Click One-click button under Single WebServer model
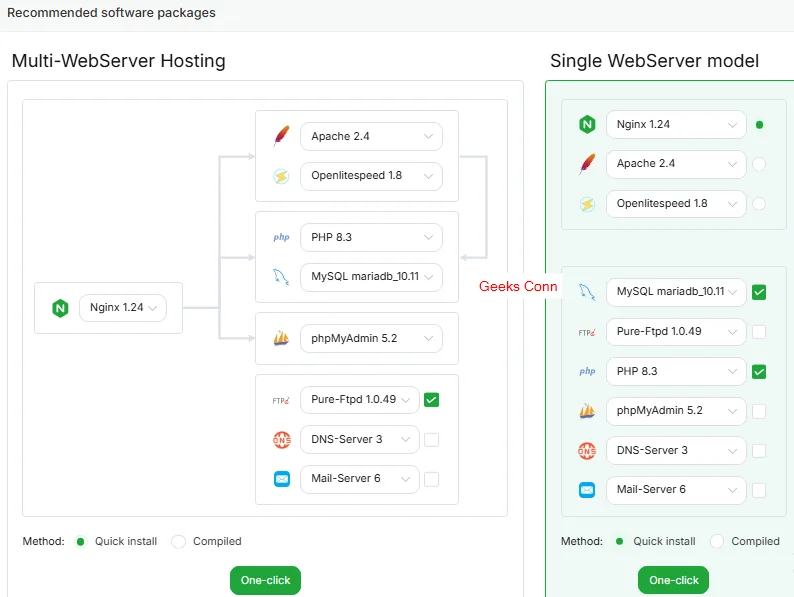Screen dimensions: 794x597 [x=673, y=580]
